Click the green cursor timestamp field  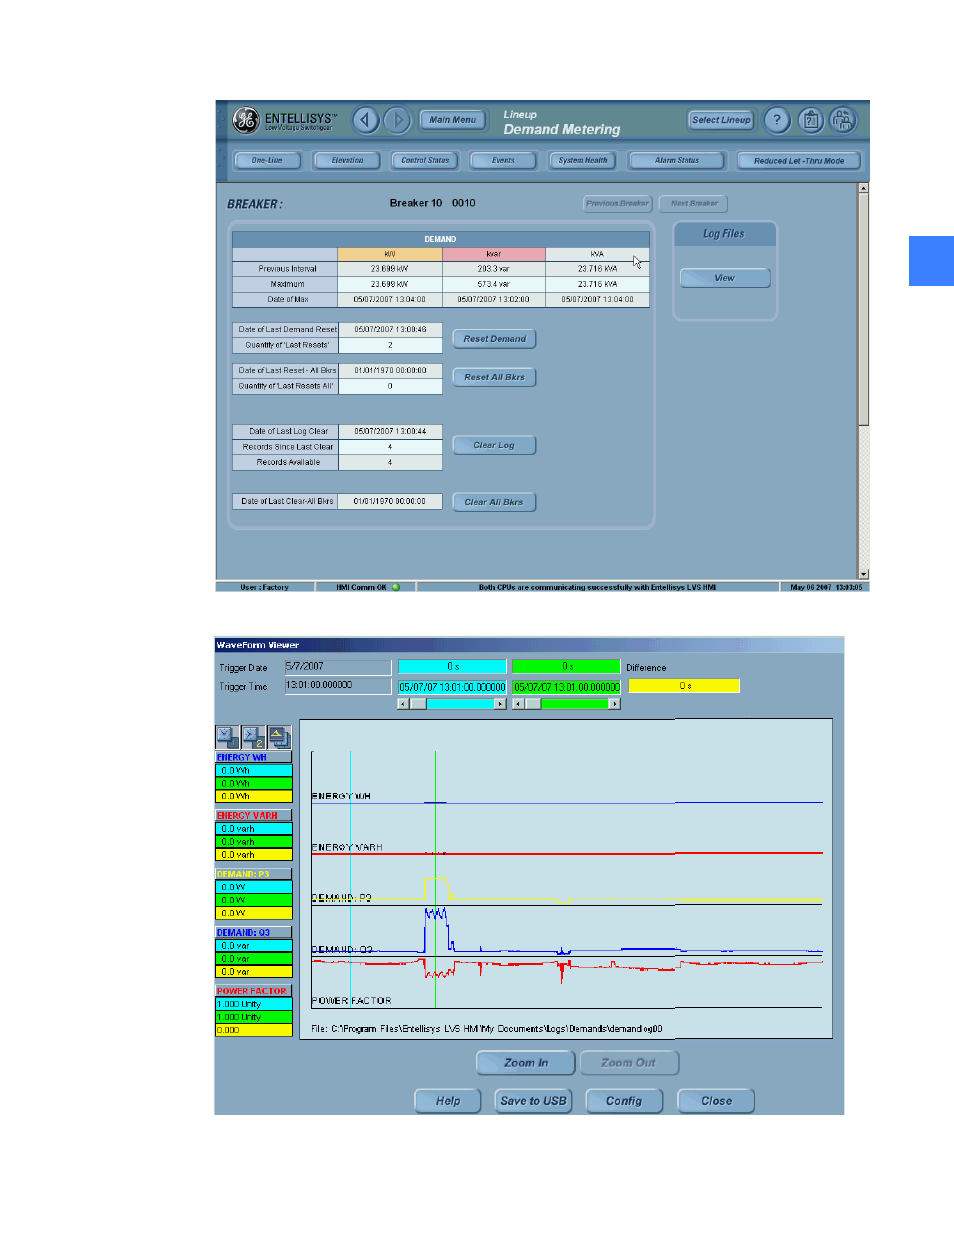(x=567, y=688)
